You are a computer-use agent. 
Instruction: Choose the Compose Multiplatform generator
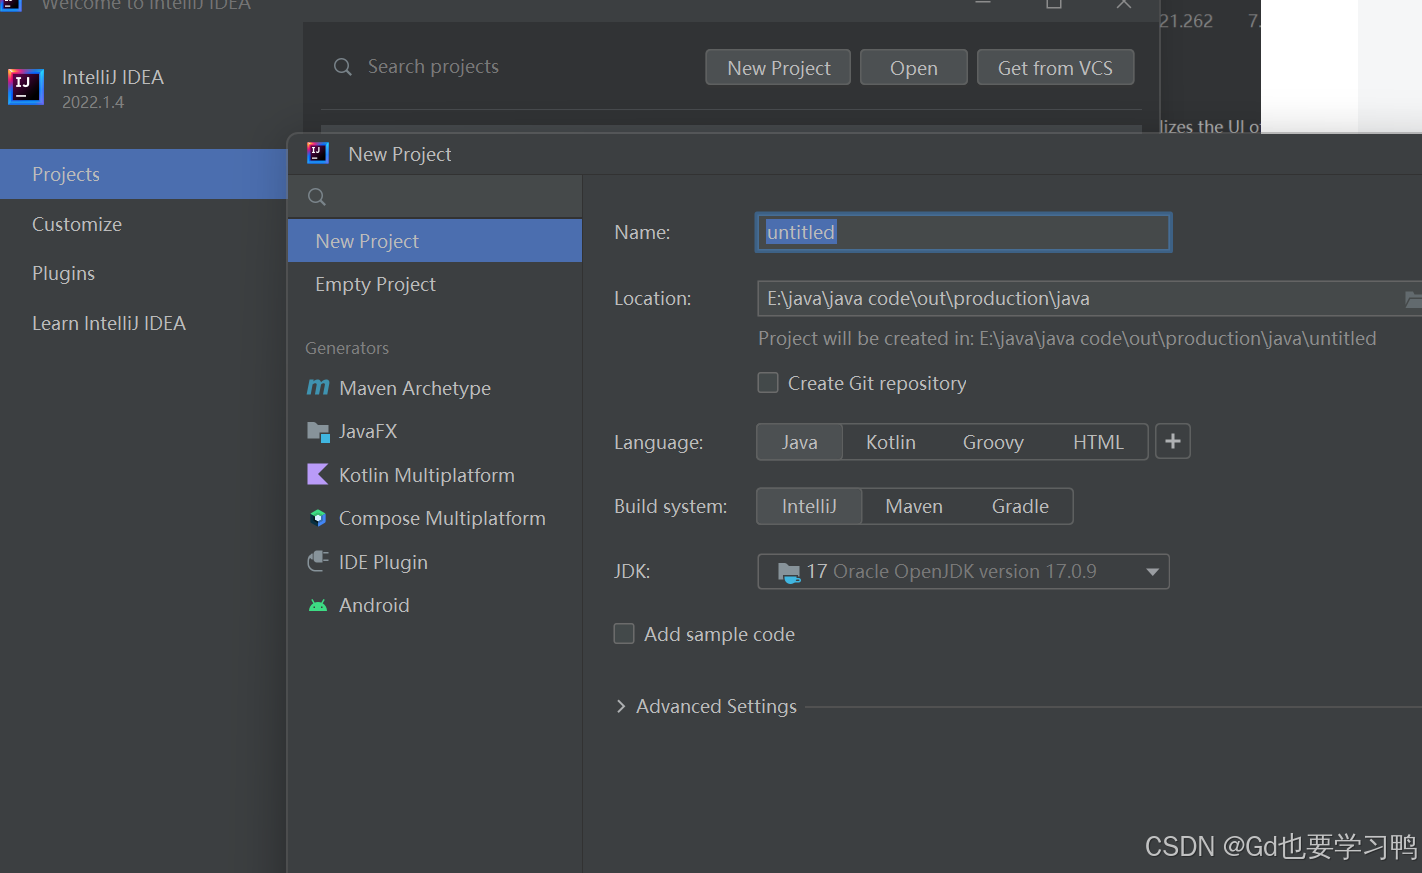tap(443, 518)
